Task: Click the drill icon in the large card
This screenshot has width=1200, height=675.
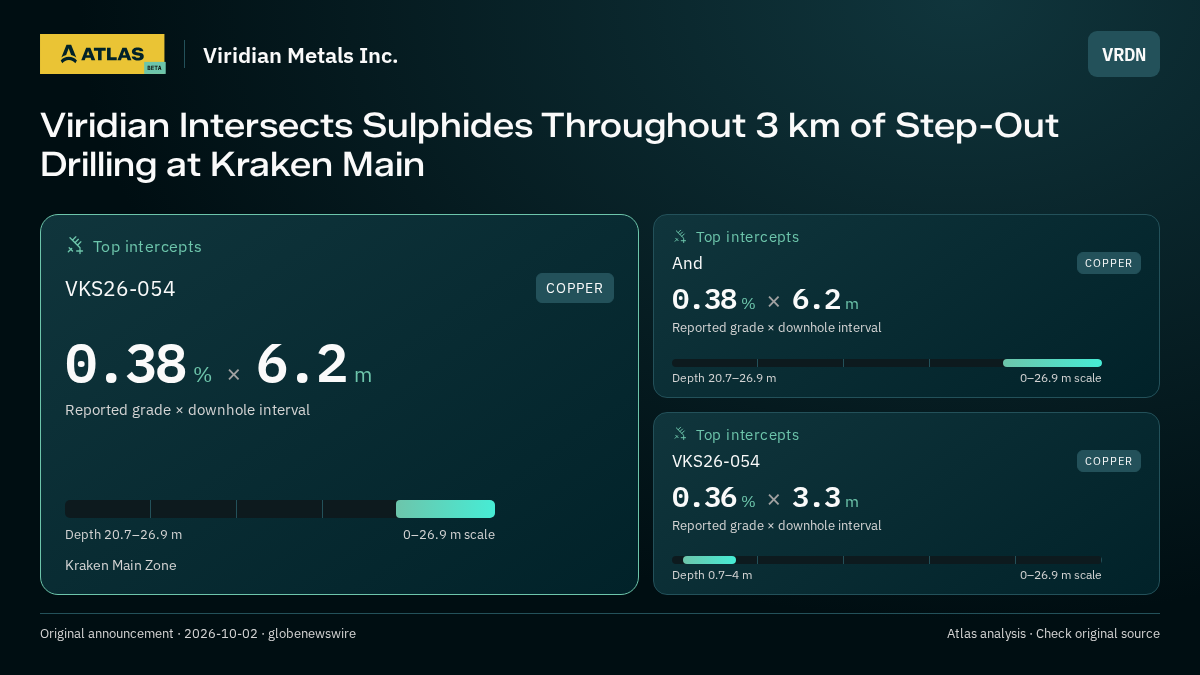Action: [75, 245]
